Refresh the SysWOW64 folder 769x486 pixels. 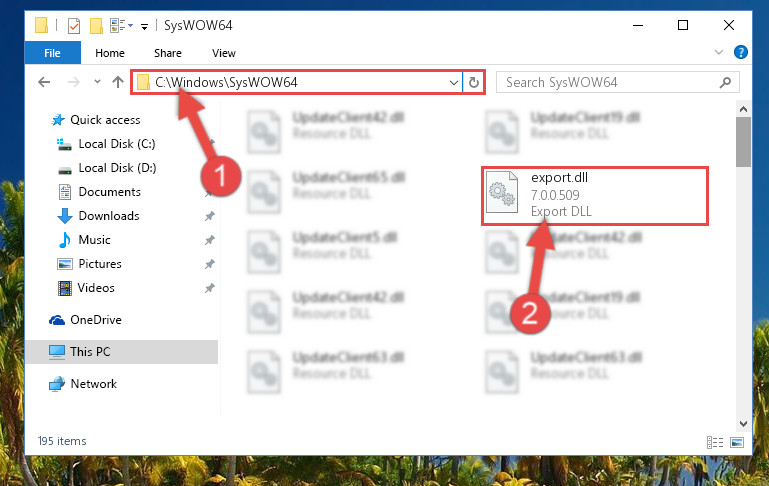point(474,82)
